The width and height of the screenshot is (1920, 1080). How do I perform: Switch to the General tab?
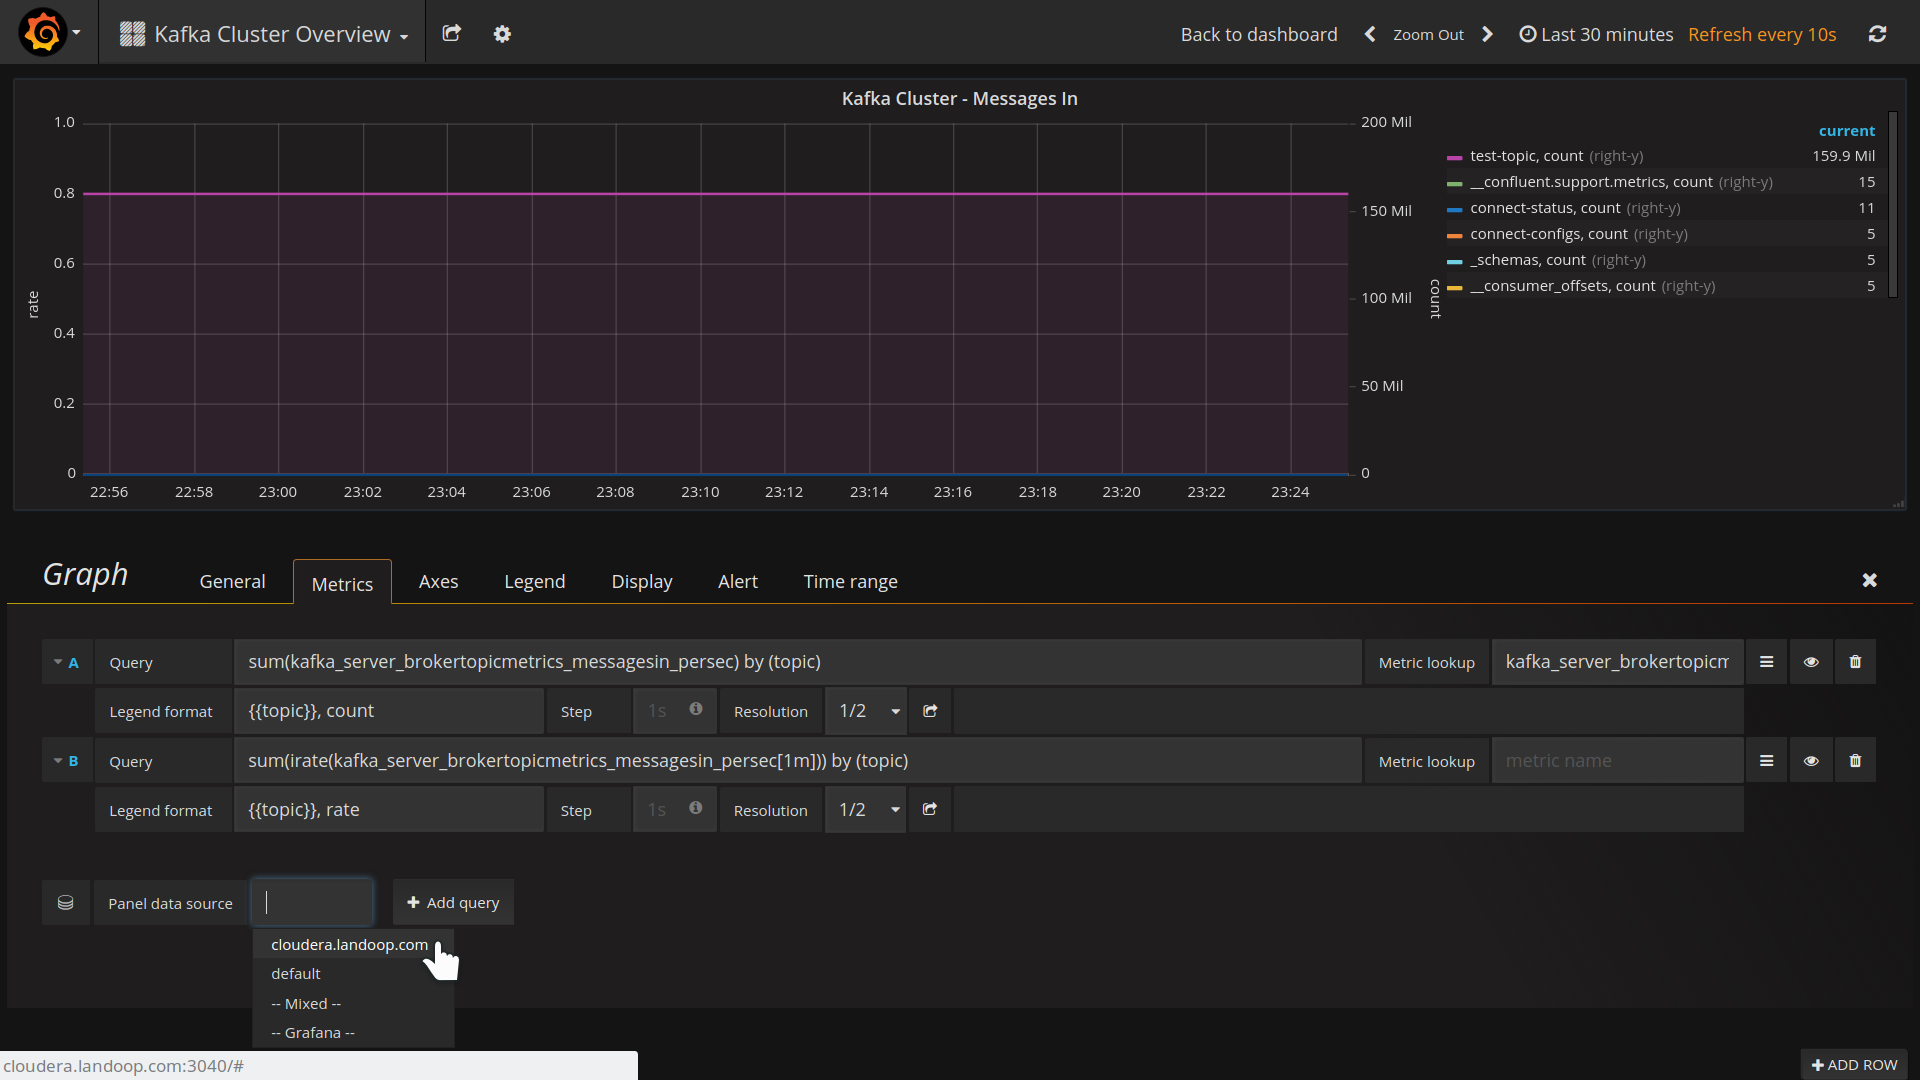point(232,582)
